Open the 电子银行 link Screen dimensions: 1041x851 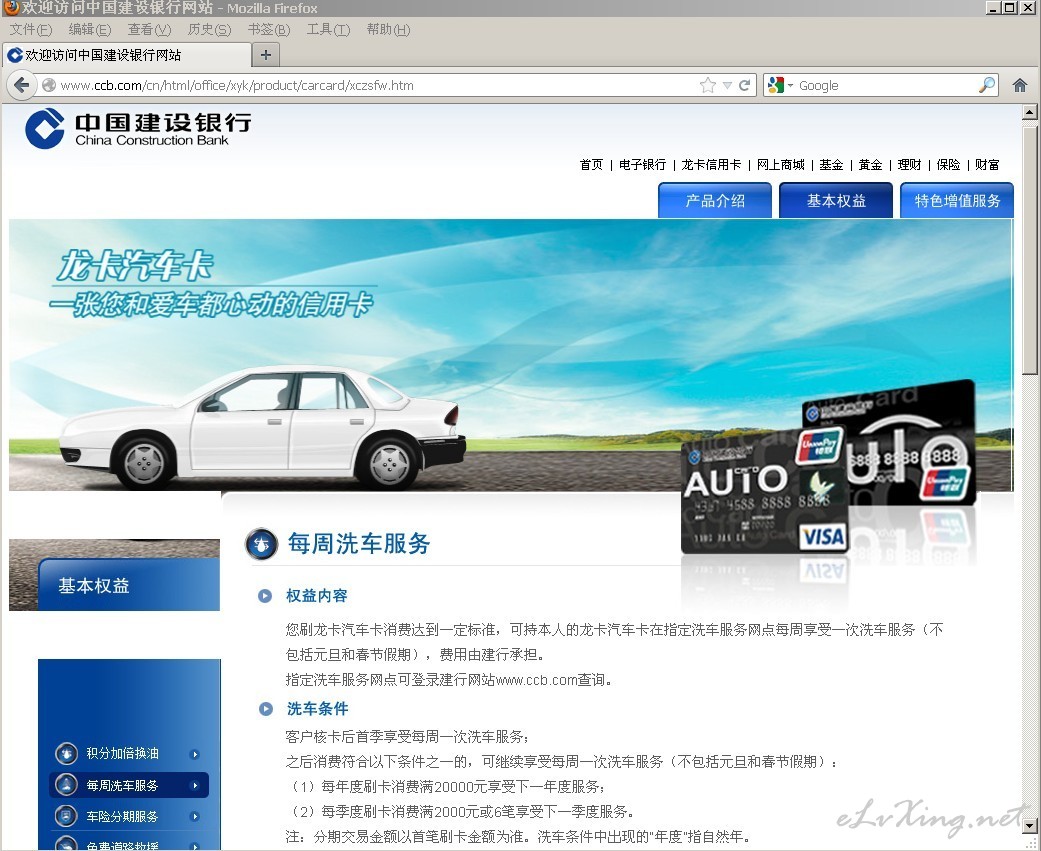(x=642, y=165)
